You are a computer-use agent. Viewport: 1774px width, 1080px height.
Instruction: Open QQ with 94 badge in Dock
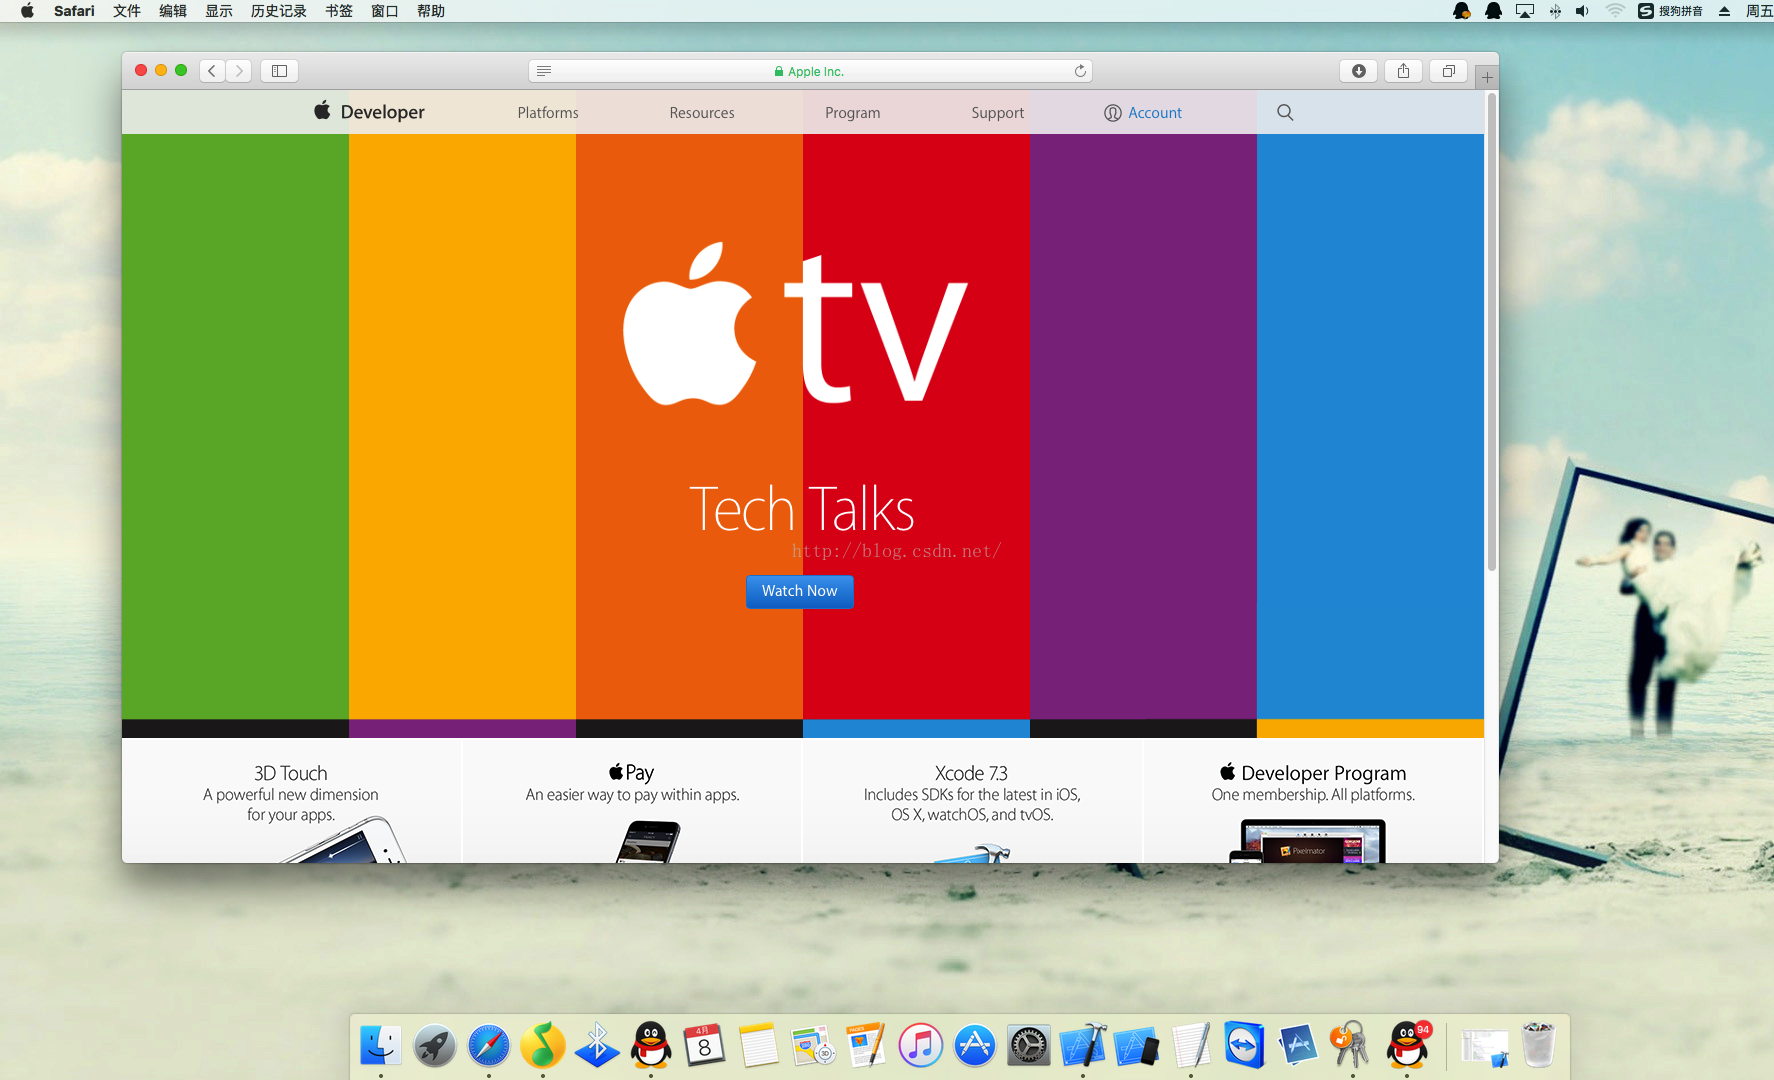point(1407,1046)
